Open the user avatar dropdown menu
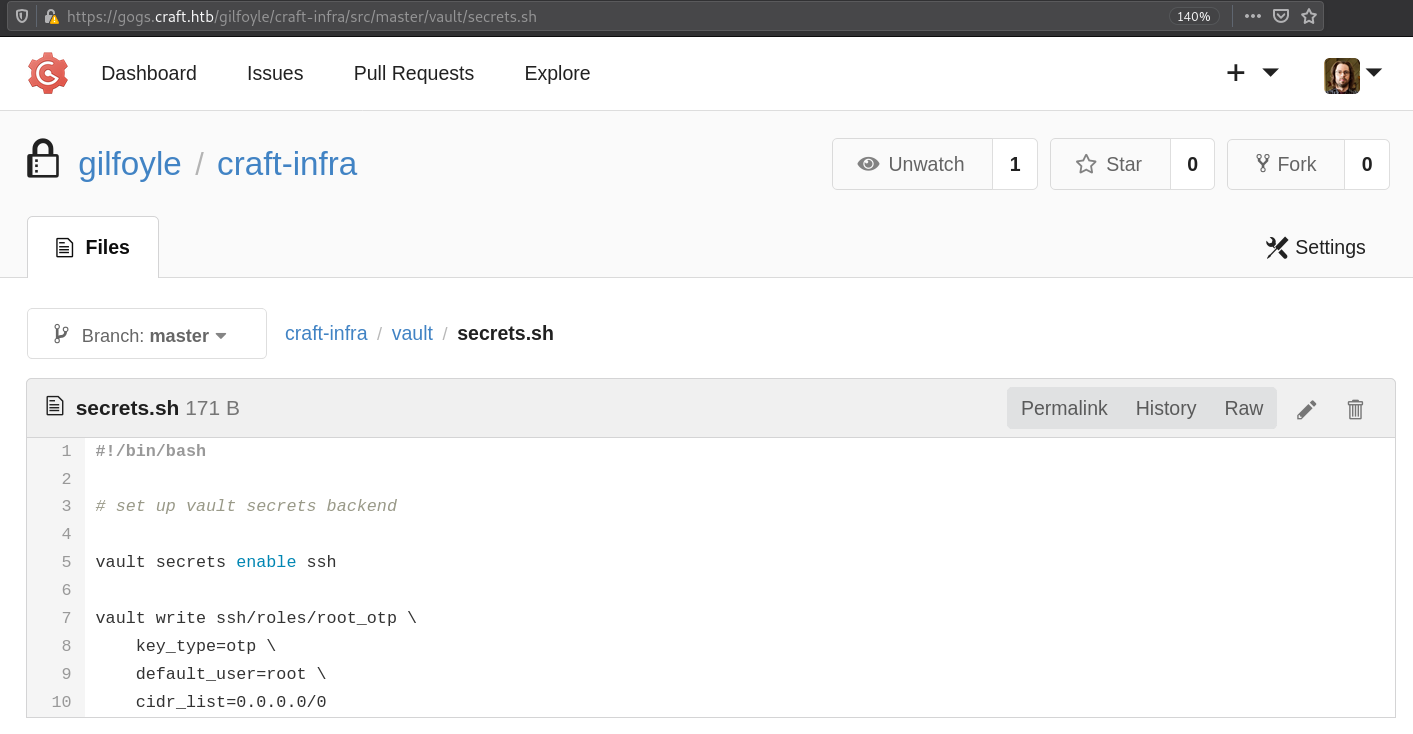Screen dimensions: 1413x734 [x=1352, y=75]
